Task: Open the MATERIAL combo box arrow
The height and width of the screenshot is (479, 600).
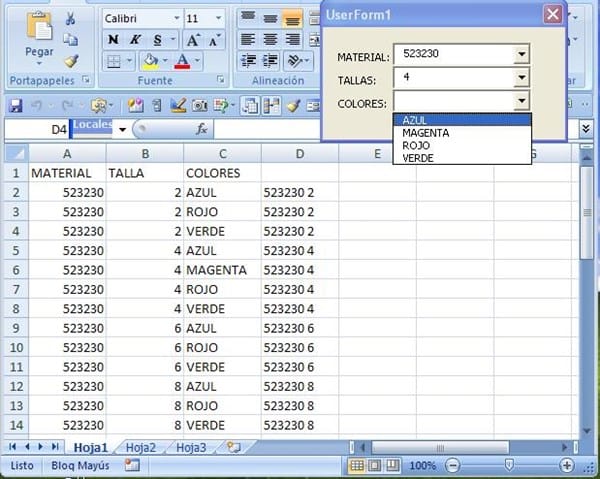Action: point(521,54)
